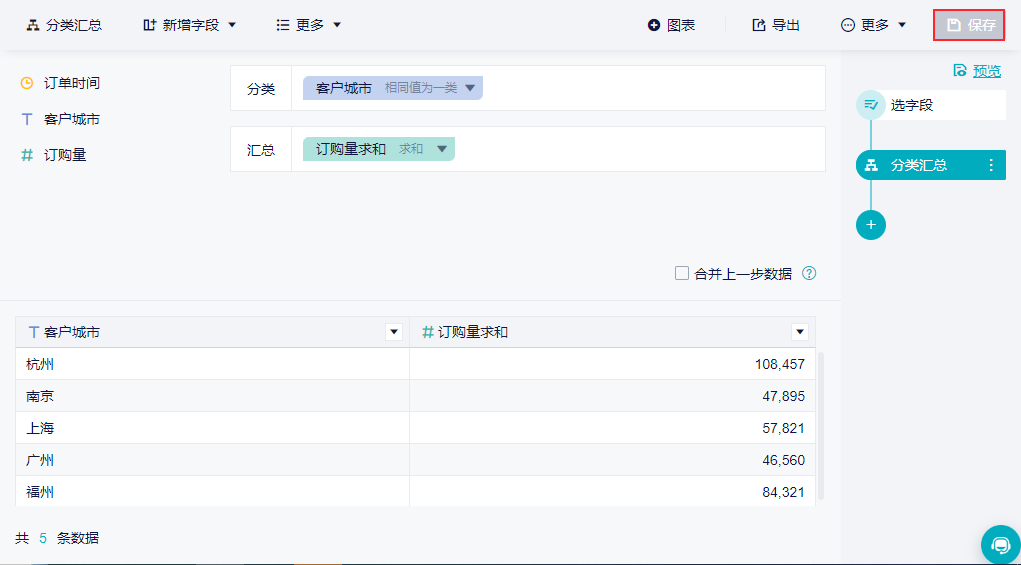Open the 新增字段 menu

(x=190, y=25)
